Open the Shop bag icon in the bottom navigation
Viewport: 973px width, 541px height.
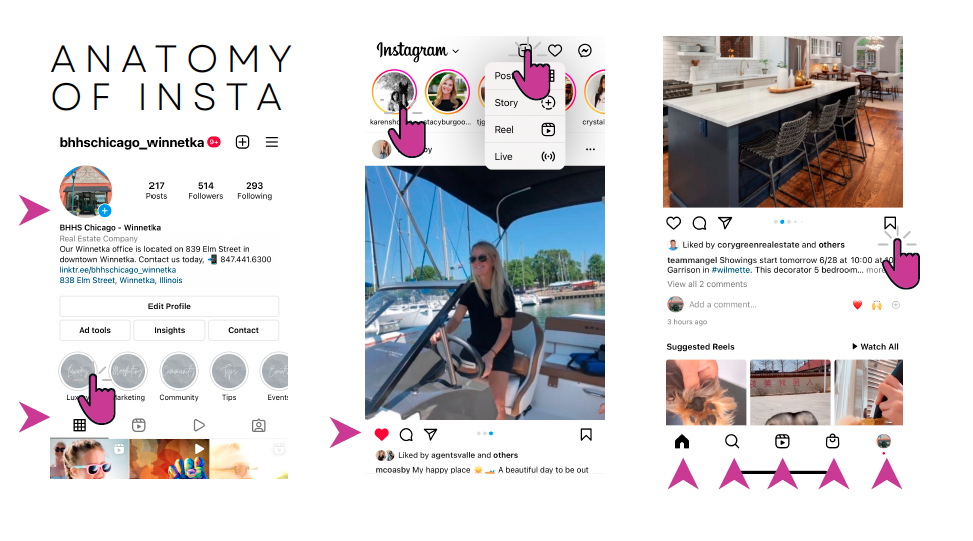(x=833, y=441)
